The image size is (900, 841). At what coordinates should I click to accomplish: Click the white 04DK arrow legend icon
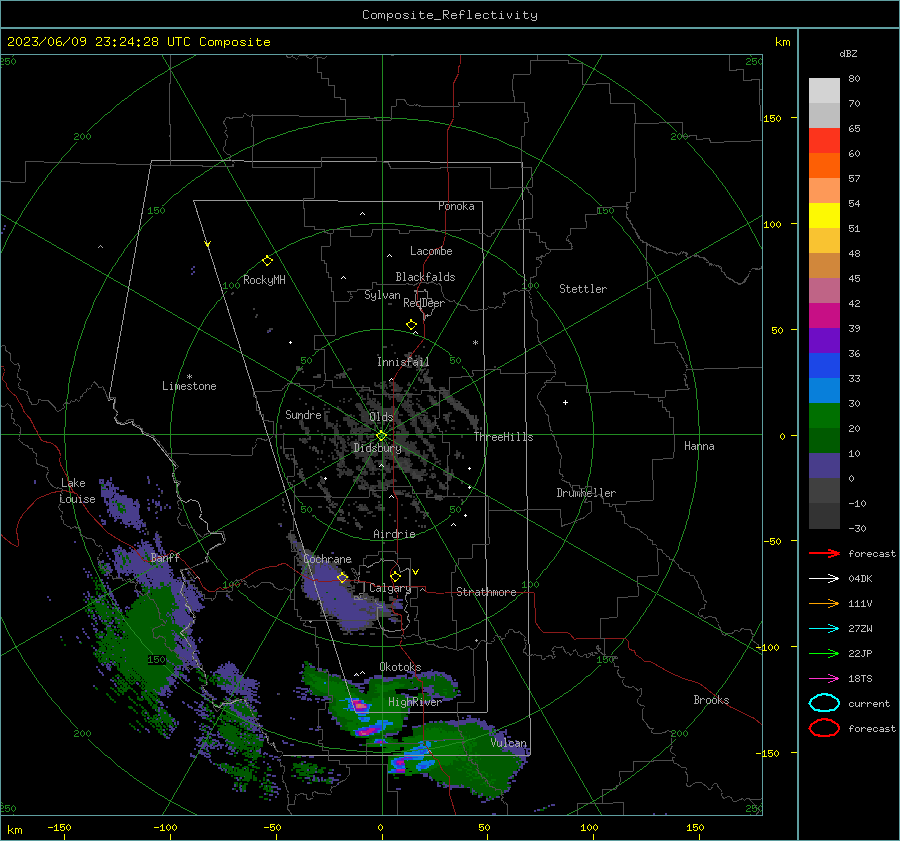pos(824,579)
